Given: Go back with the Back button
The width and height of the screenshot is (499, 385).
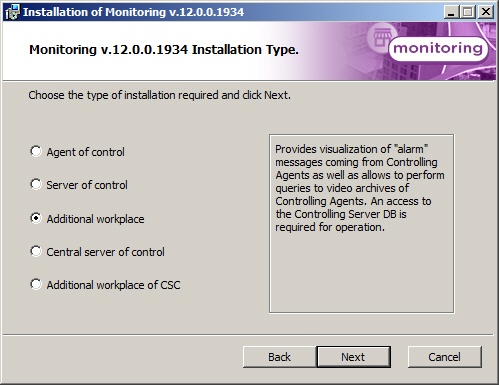Looking at the screenshot, I should [279, 357].
